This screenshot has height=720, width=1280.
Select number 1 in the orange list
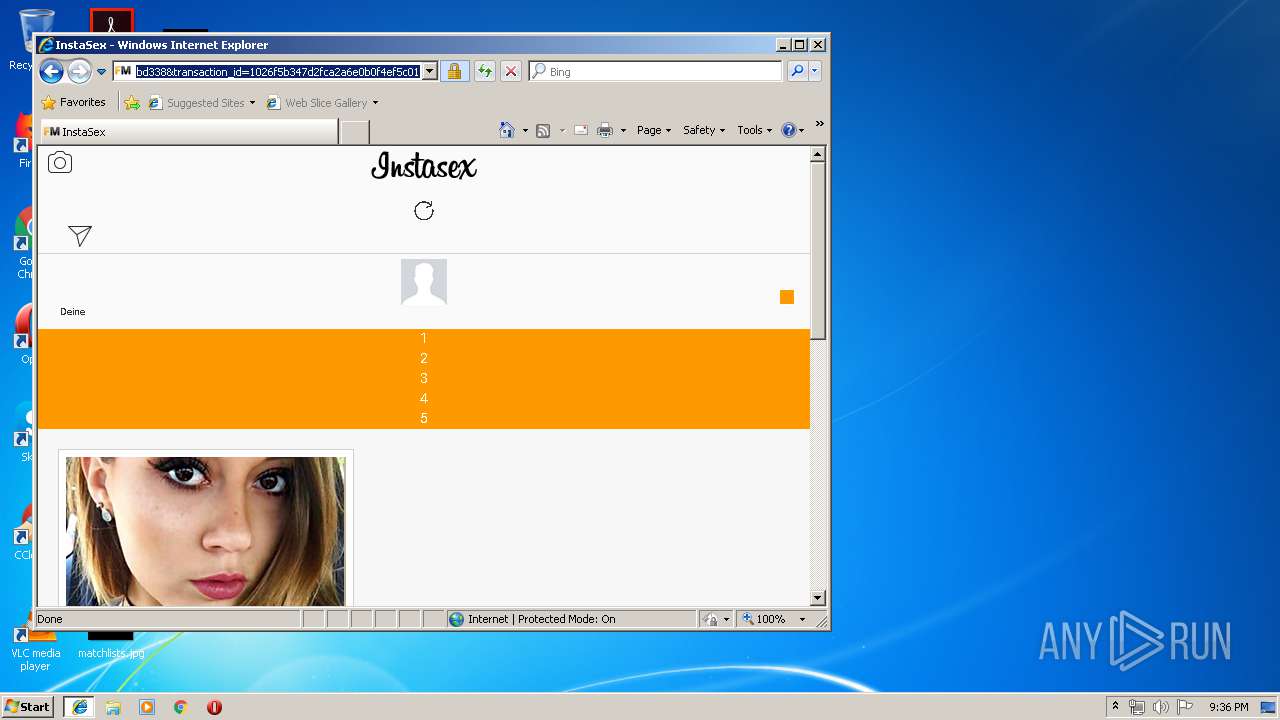(424, 338)
